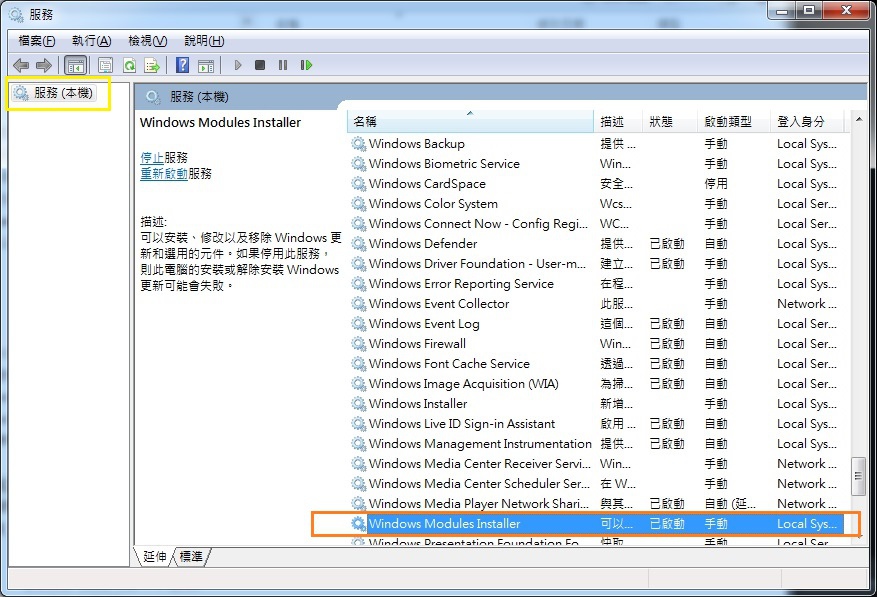Viewport: 877px width, 597px height.
Task: Click the scrollbar up arrow in services list
Action: coord(859,119)
